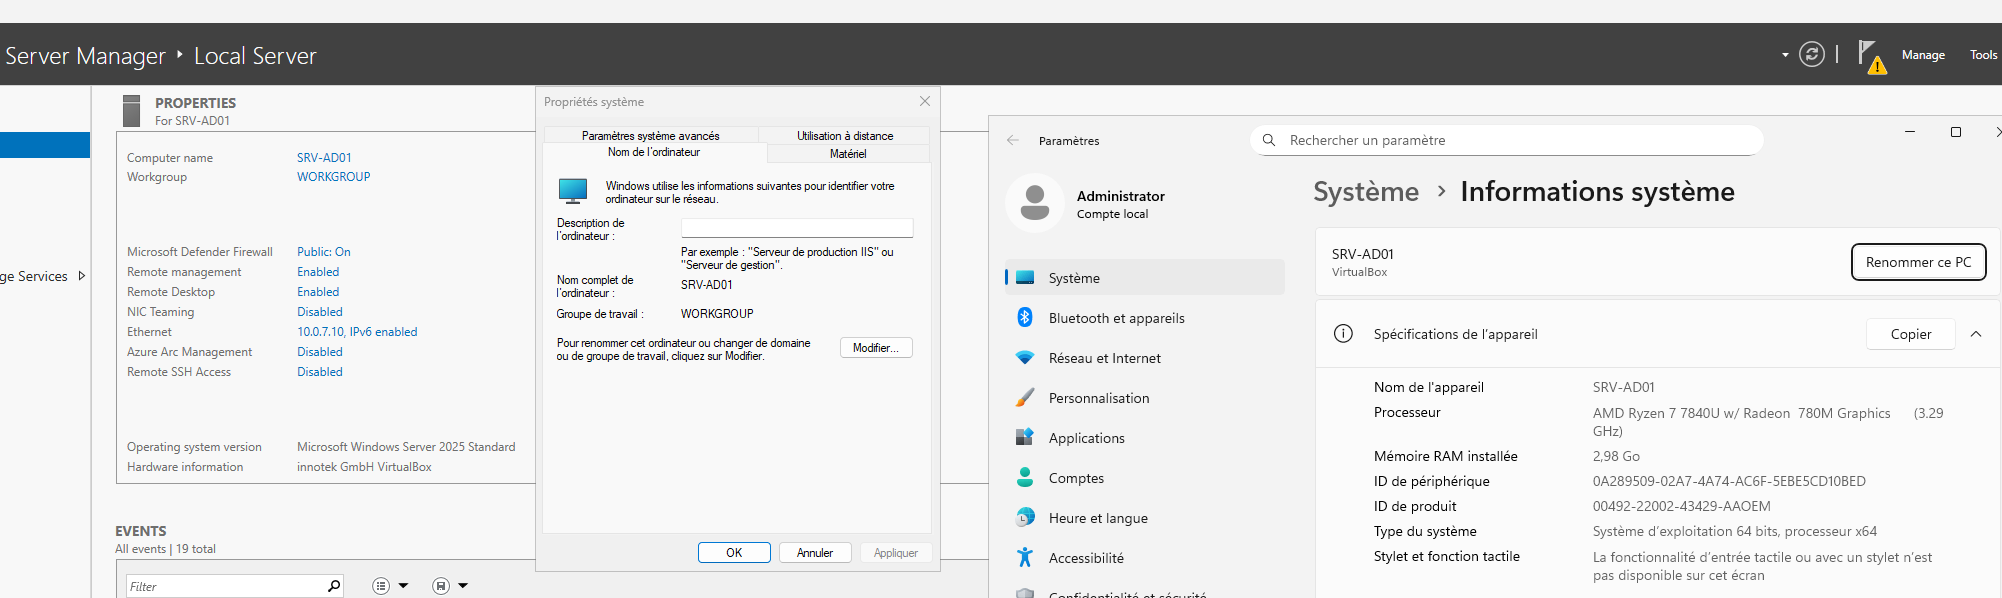Click the magnifier icon in Events filter
Viewport: 2002px width, 598px height.
(334, 586)
